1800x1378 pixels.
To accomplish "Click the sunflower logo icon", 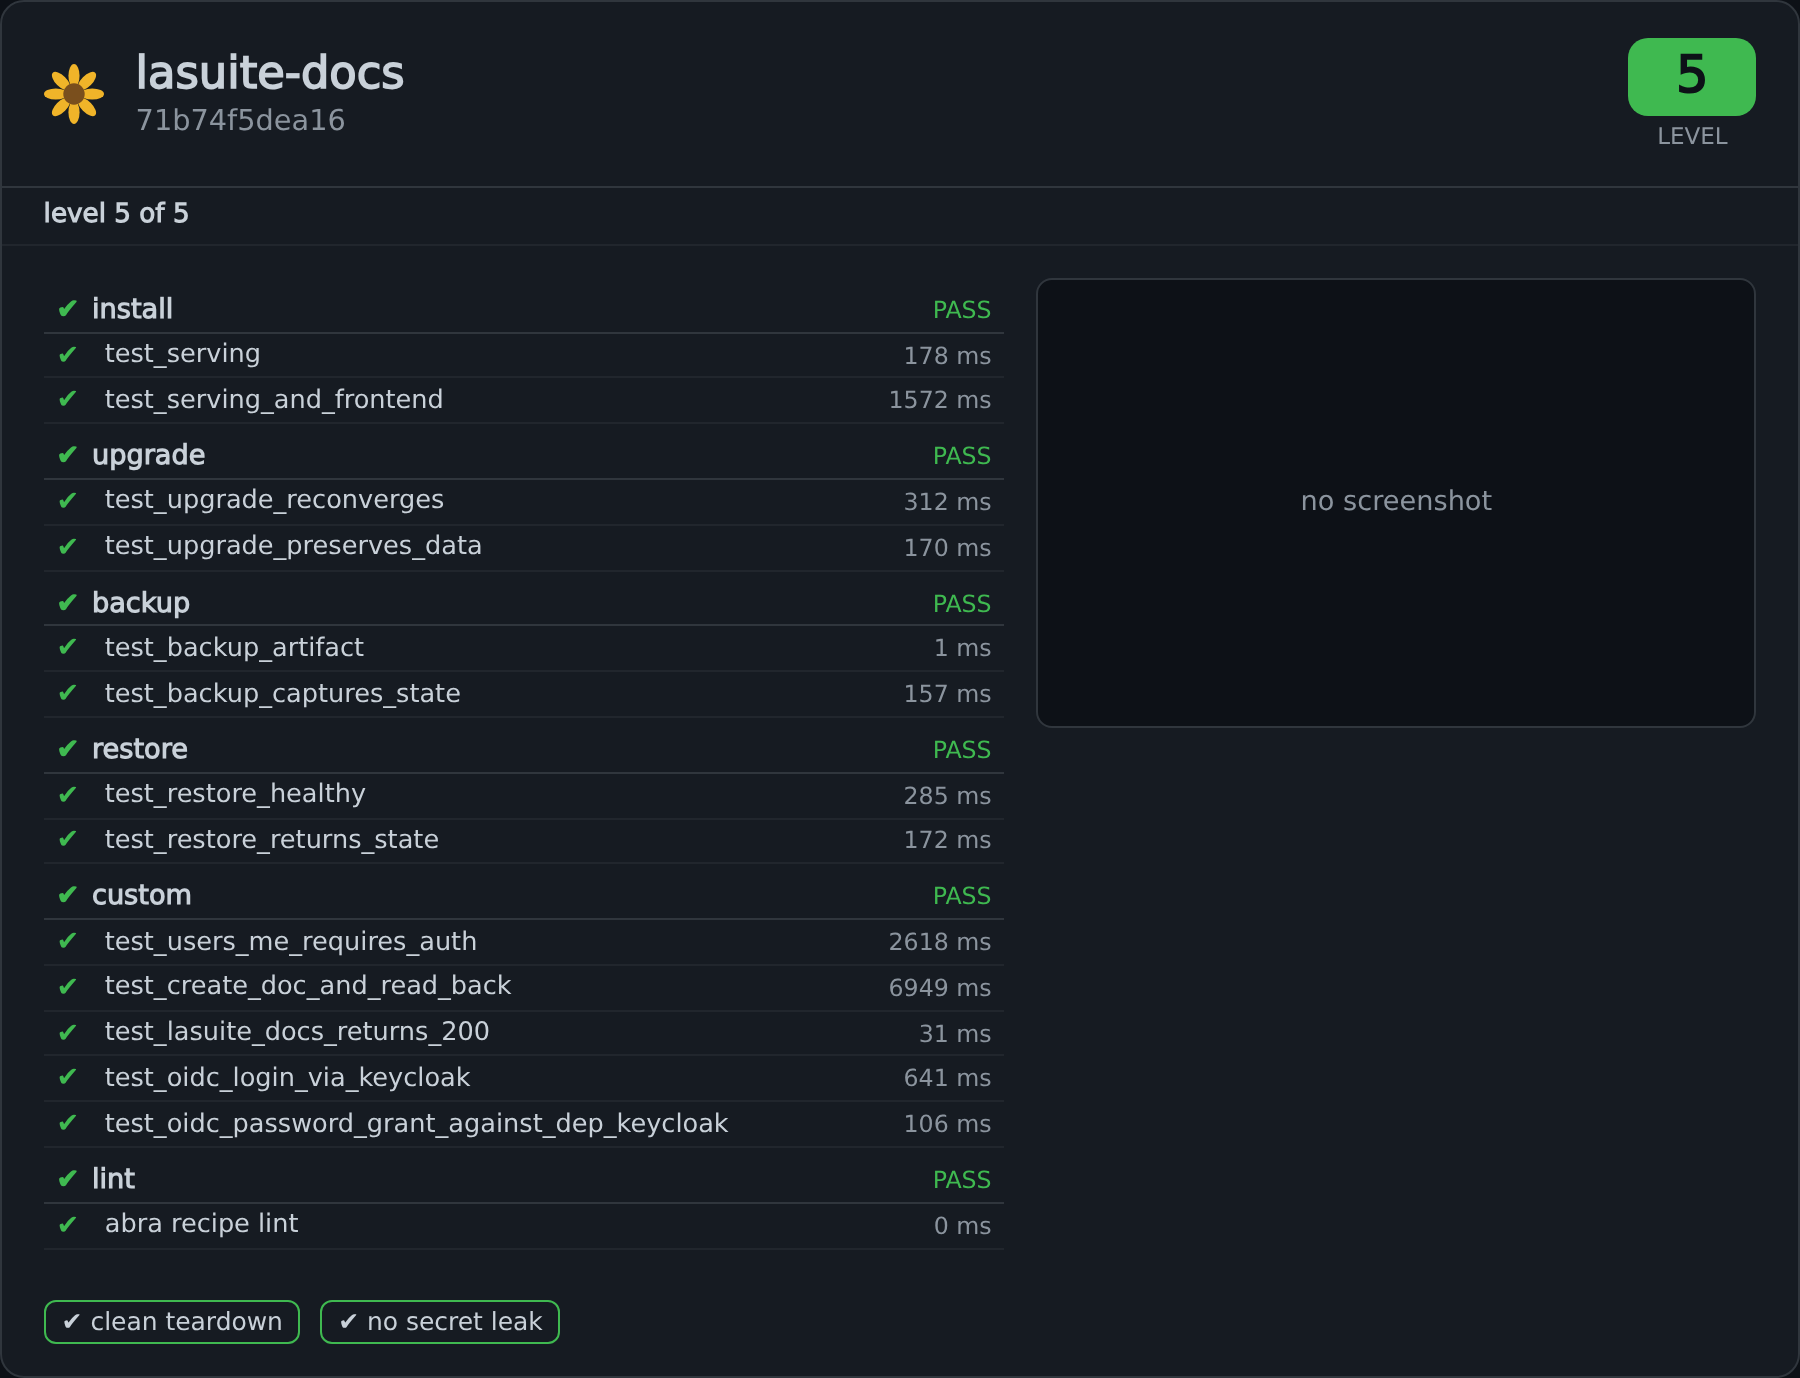I will pos(74,94).
